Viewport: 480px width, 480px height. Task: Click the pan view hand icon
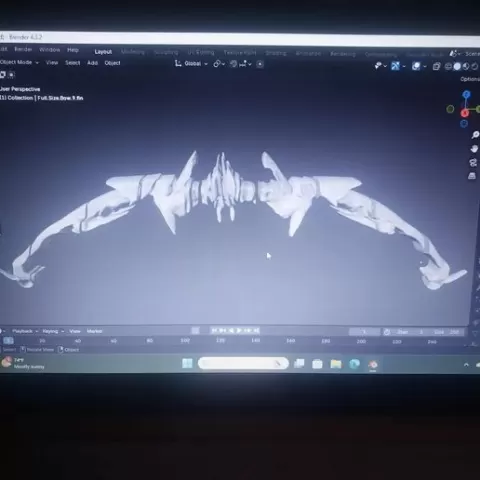point(474,149)
